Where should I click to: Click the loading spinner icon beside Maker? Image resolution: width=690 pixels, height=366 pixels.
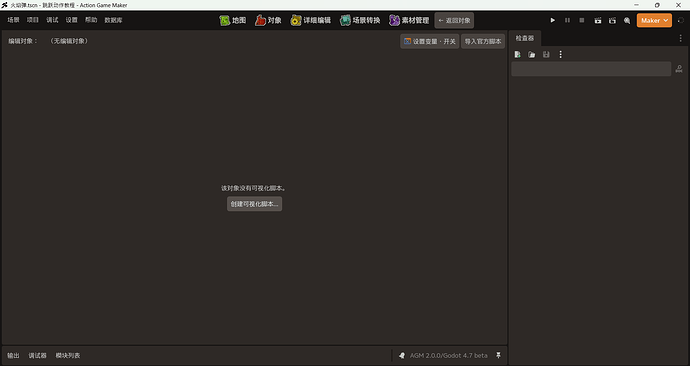coord(681,20)
